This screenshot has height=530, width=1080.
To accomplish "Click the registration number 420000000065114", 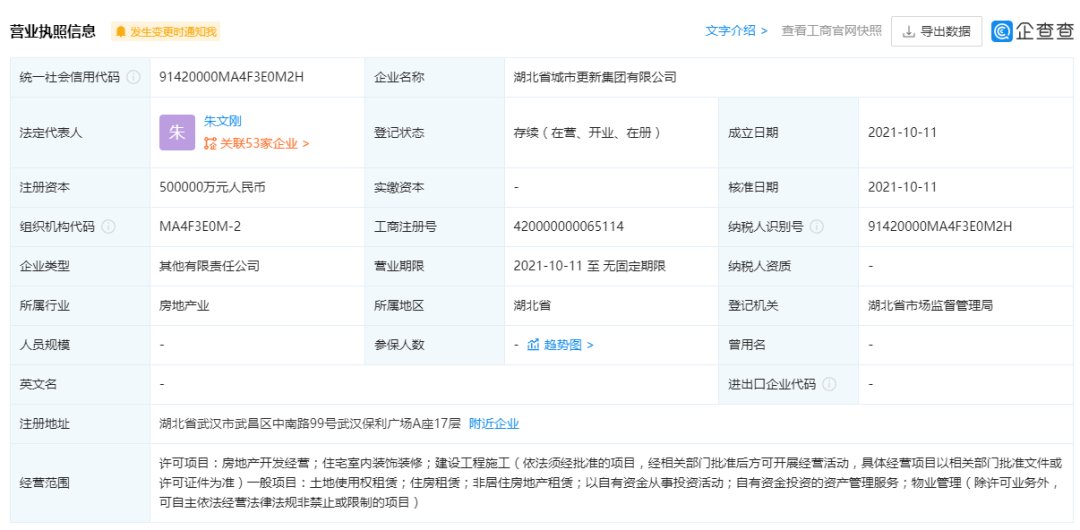I will [569, 227].
